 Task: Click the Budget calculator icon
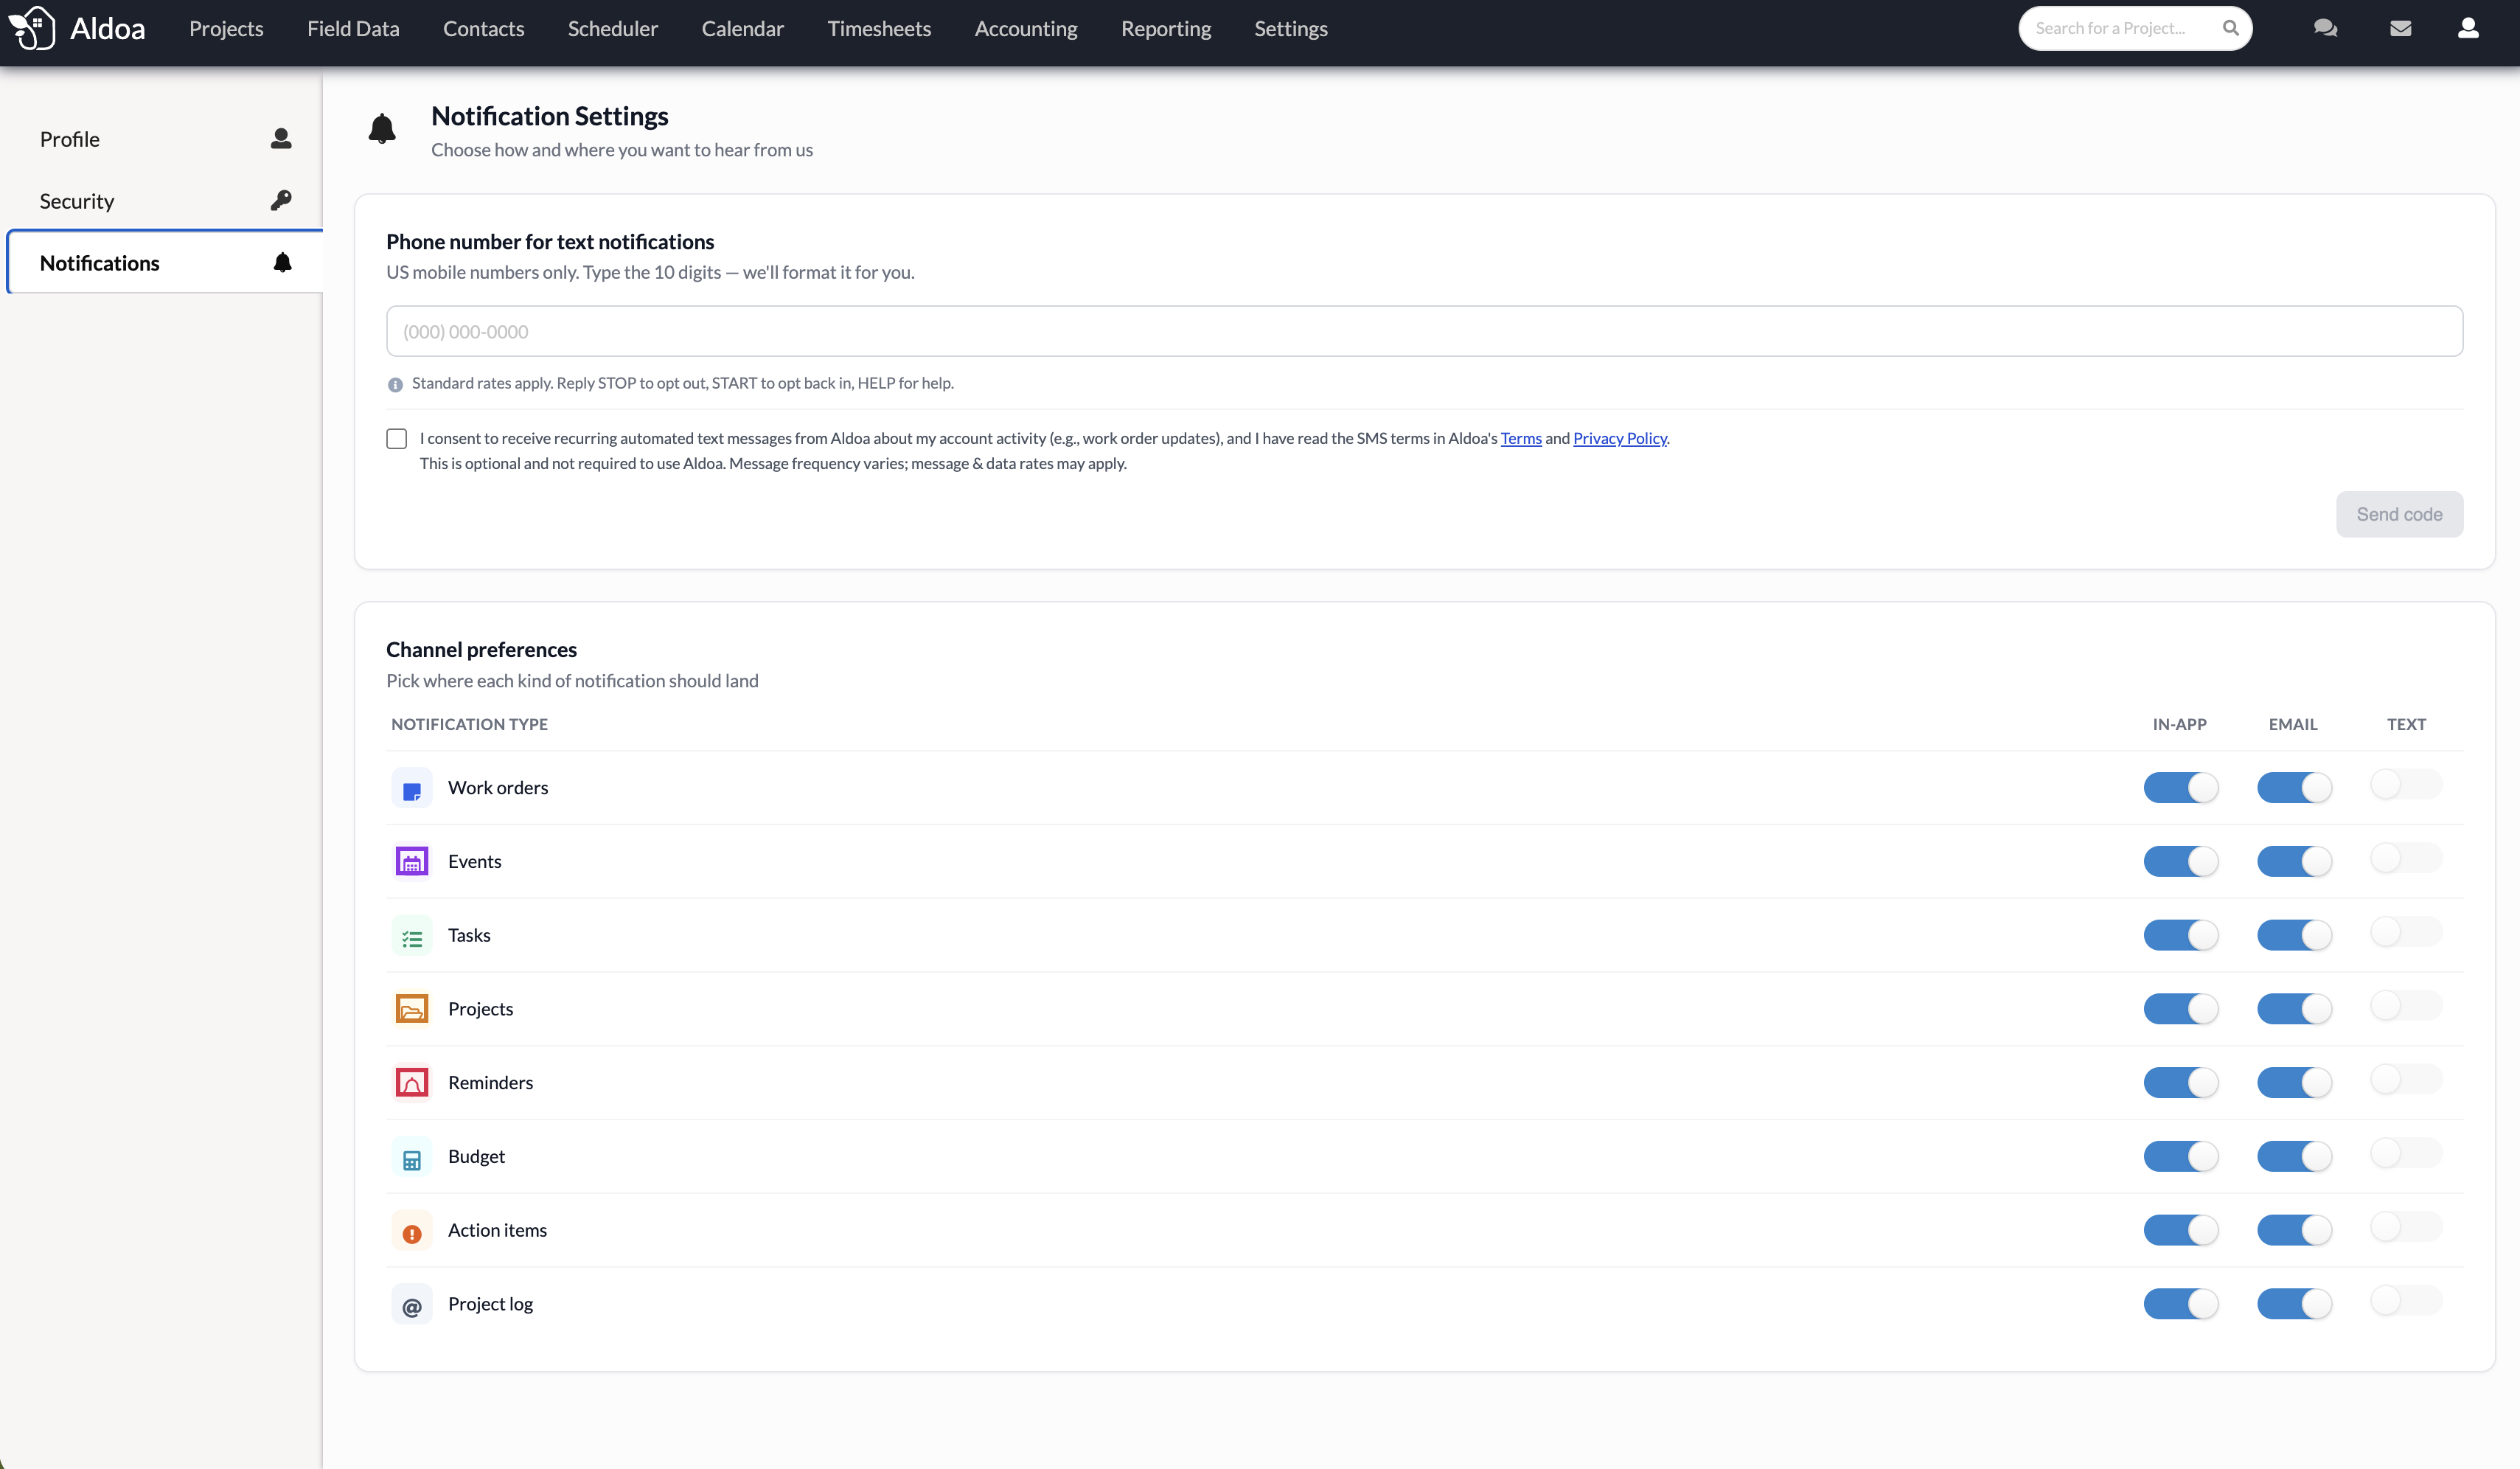tap(411, 1157)
